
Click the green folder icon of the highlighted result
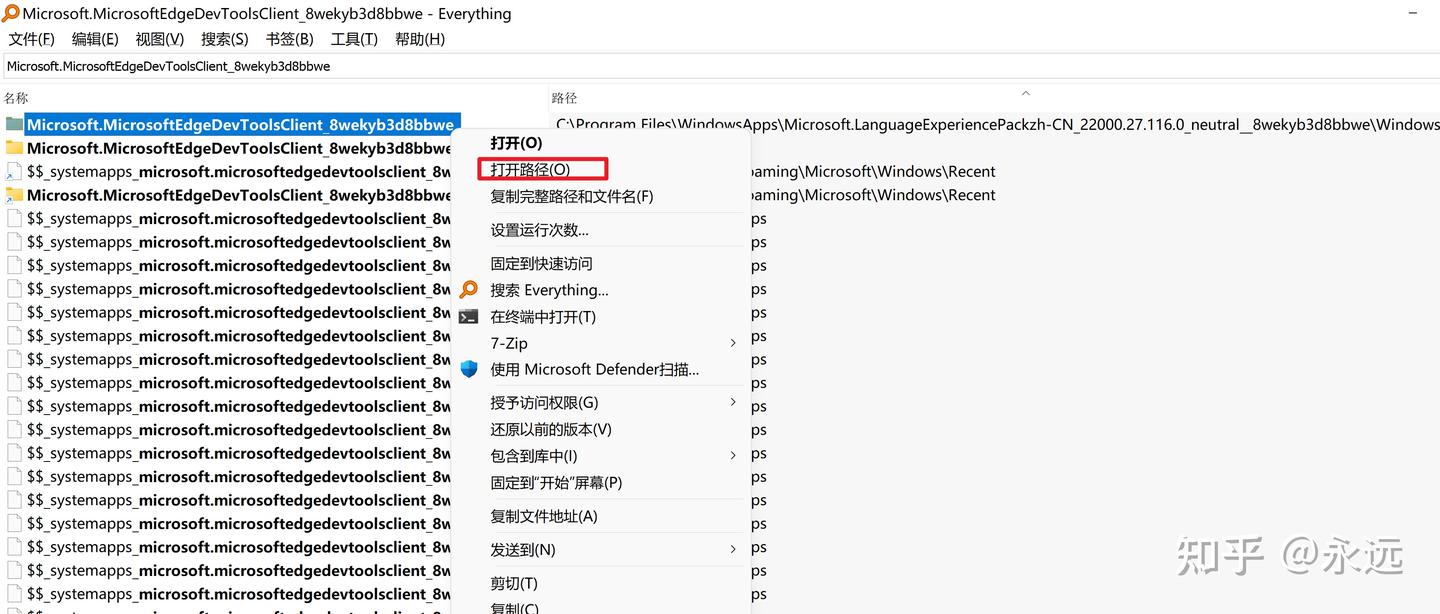pos(13,124)
